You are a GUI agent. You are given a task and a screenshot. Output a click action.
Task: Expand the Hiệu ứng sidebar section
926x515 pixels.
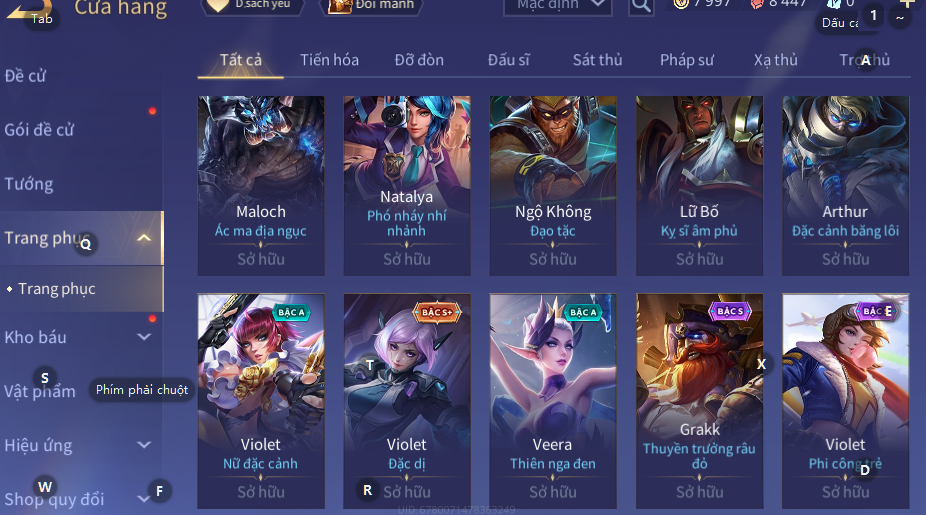coord(144,445)
